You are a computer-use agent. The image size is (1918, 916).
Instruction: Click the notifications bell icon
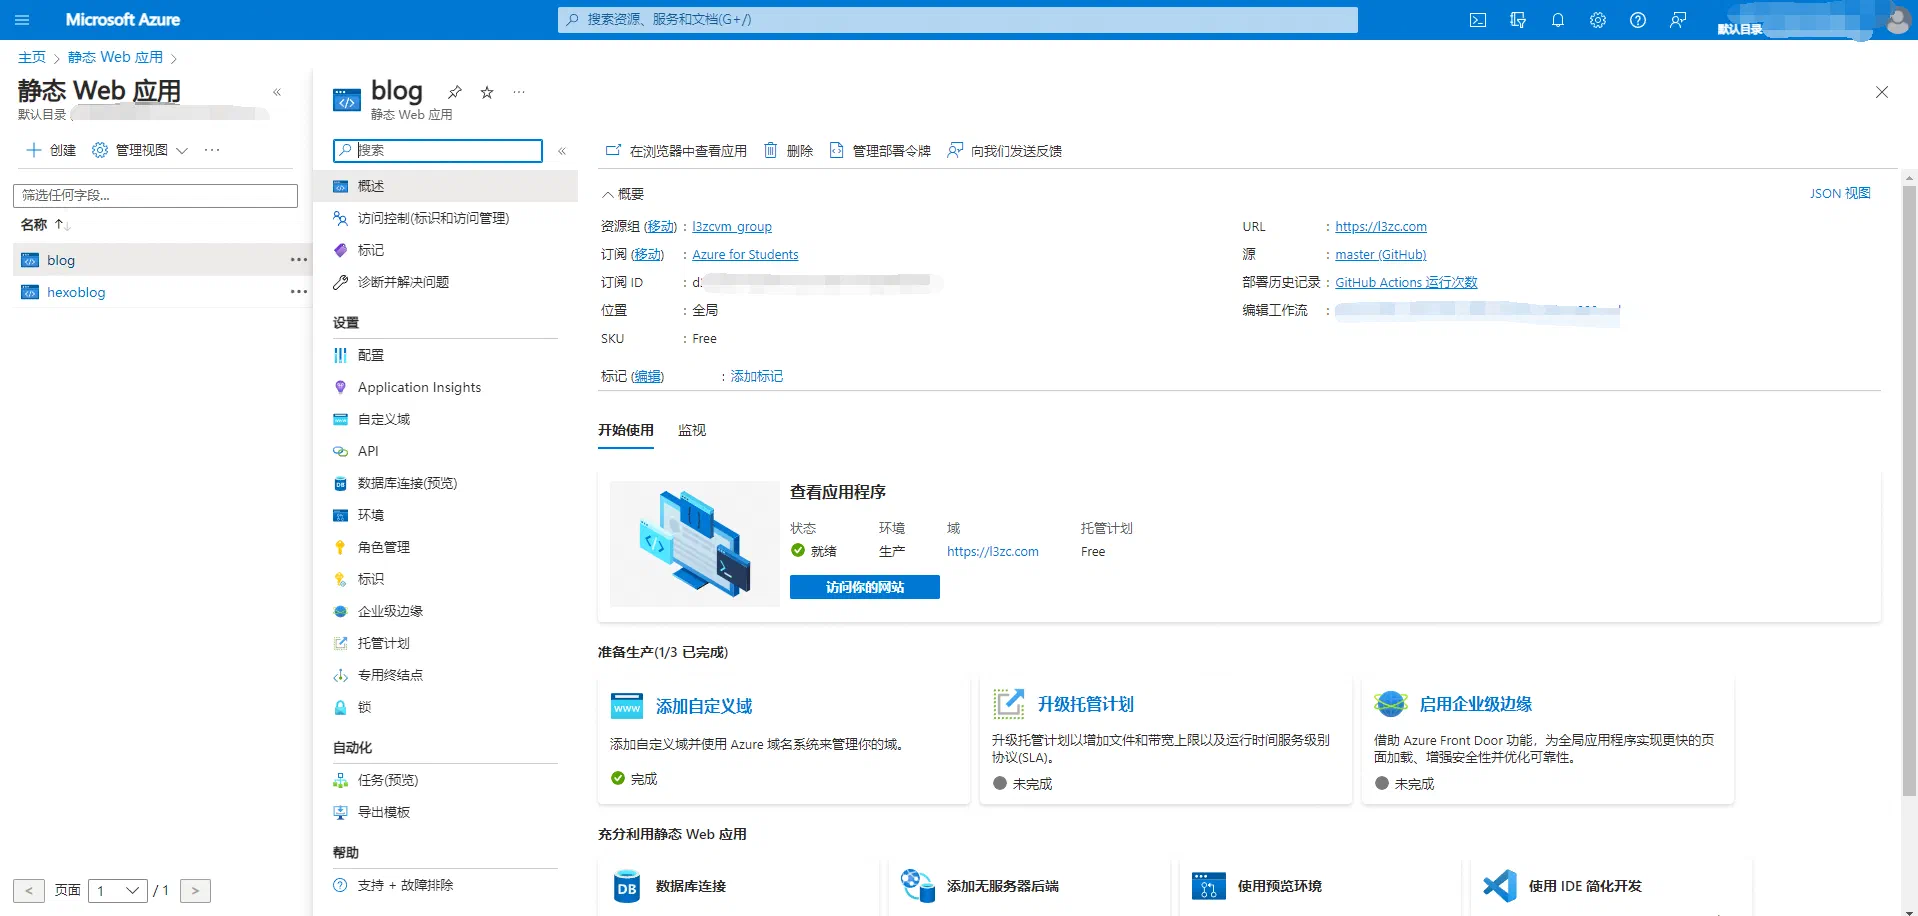(x=1557, y=20)
